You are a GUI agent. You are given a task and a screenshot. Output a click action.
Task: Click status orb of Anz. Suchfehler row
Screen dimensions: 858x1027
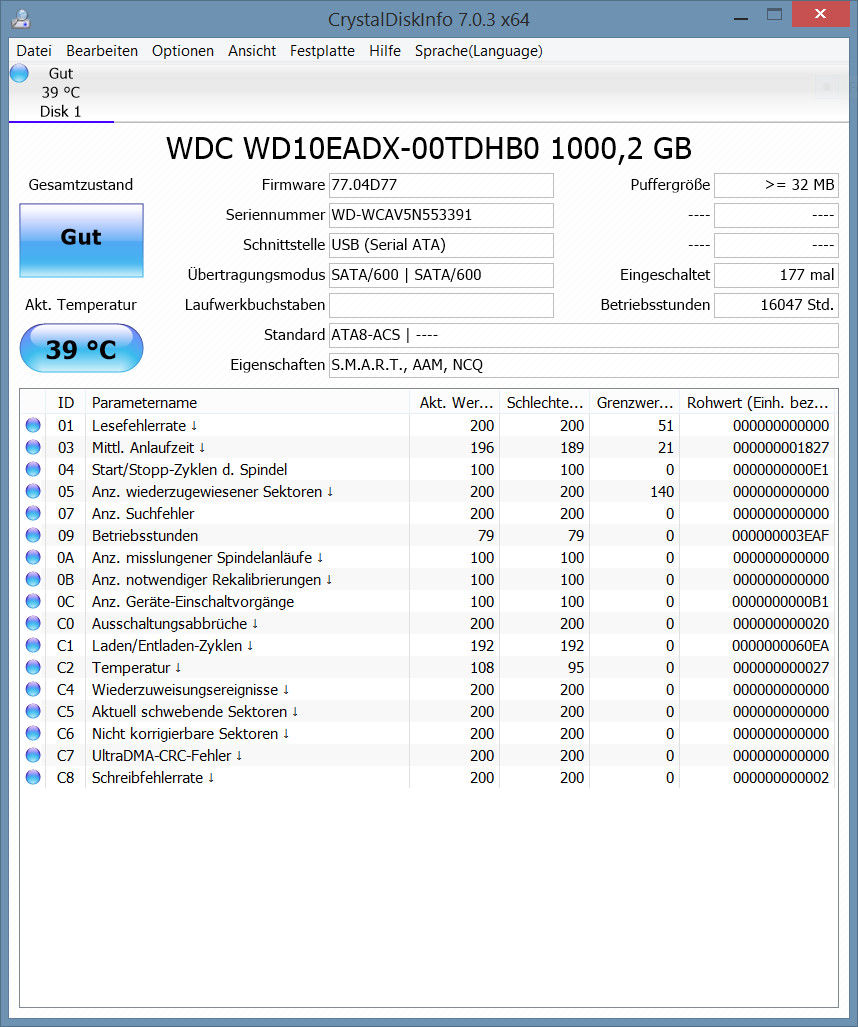pos(33,513)
